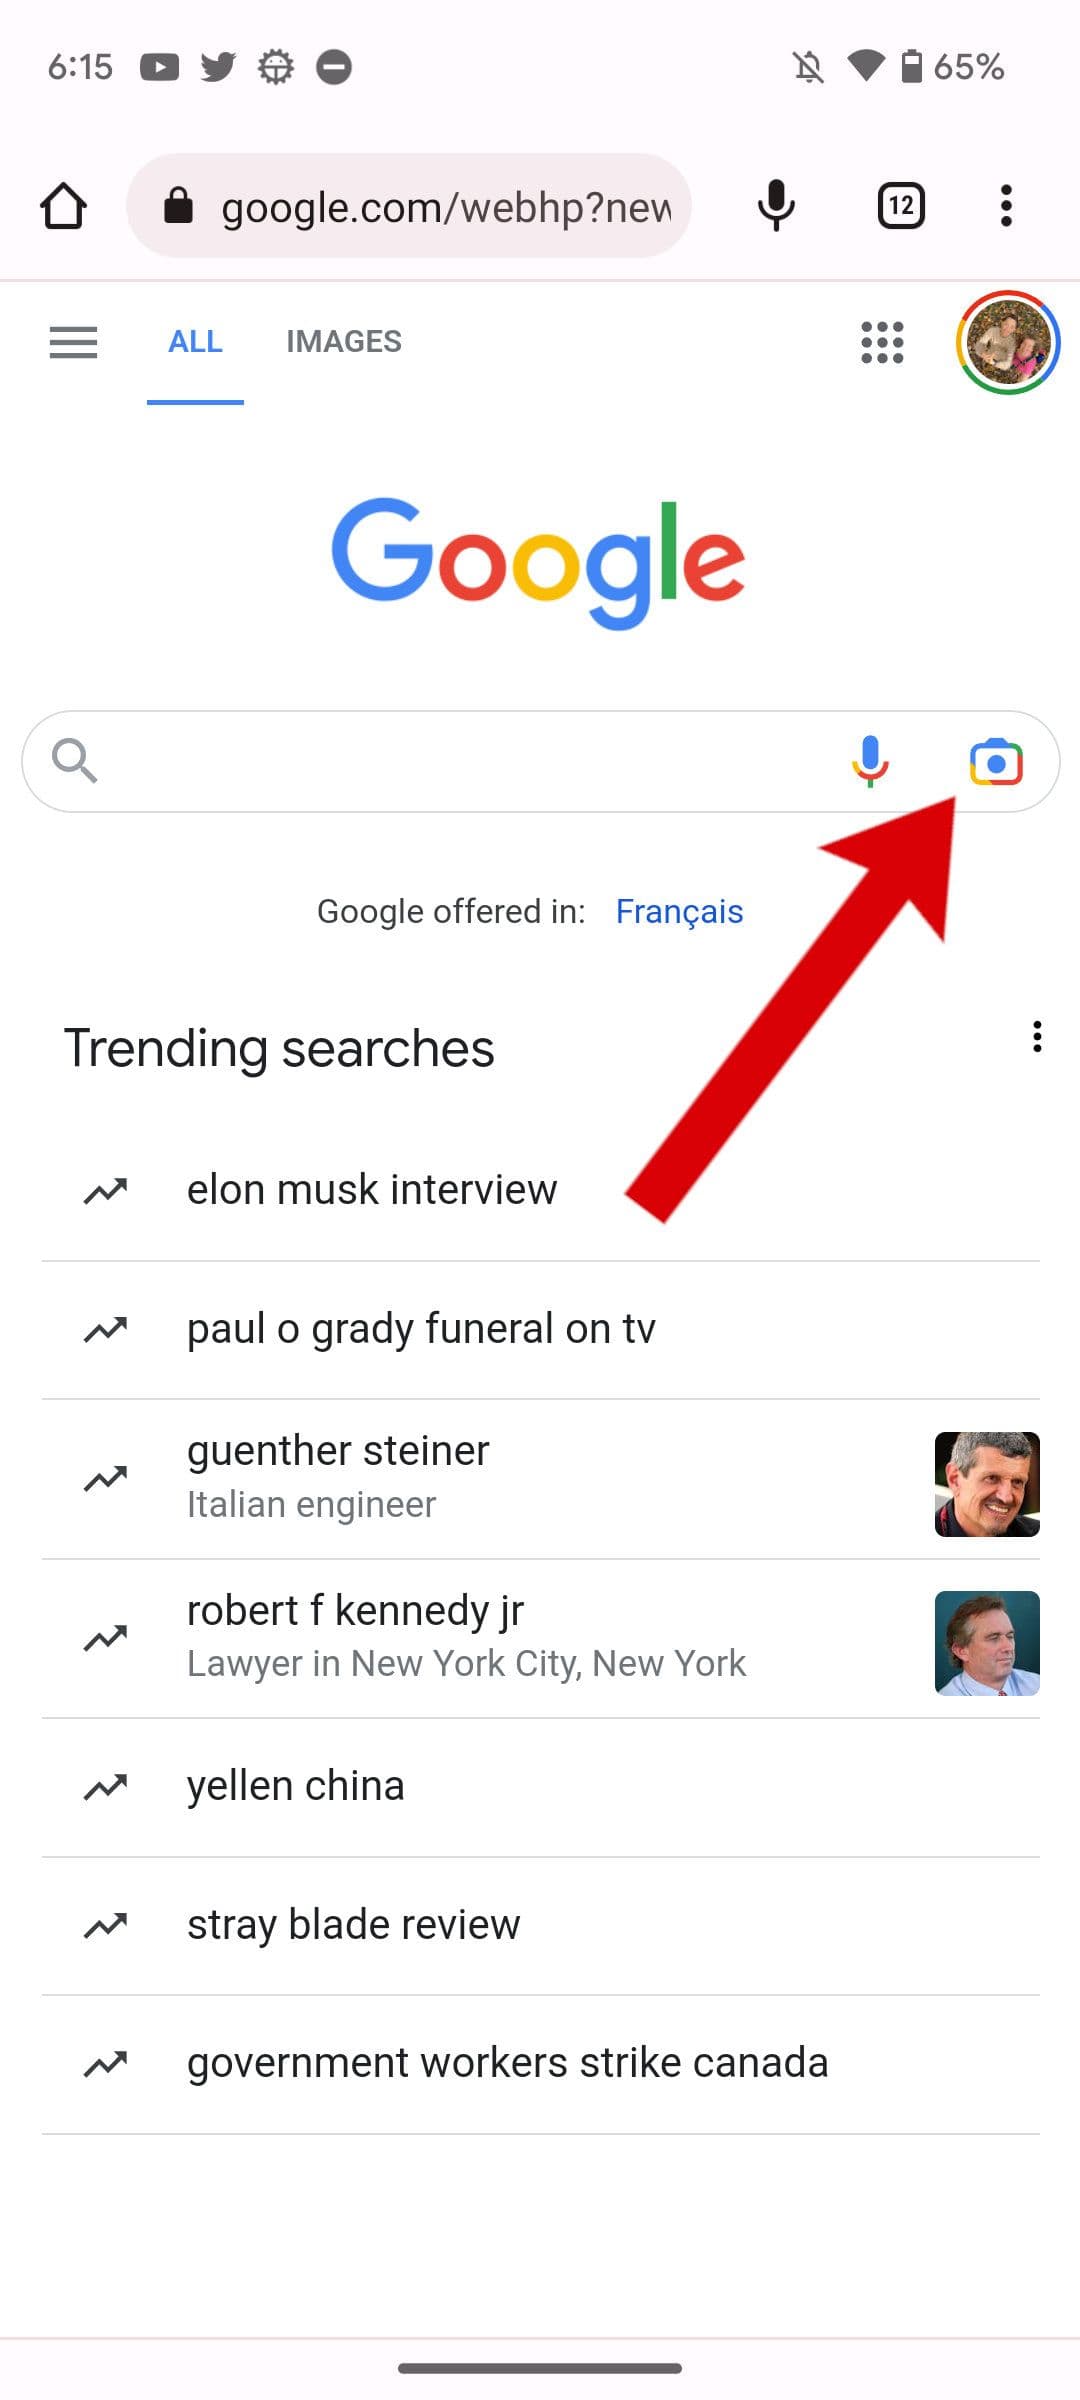
Task: Tap the browser toolbar microphone icon
Action: pyautogui.click(x=776, y=206)
